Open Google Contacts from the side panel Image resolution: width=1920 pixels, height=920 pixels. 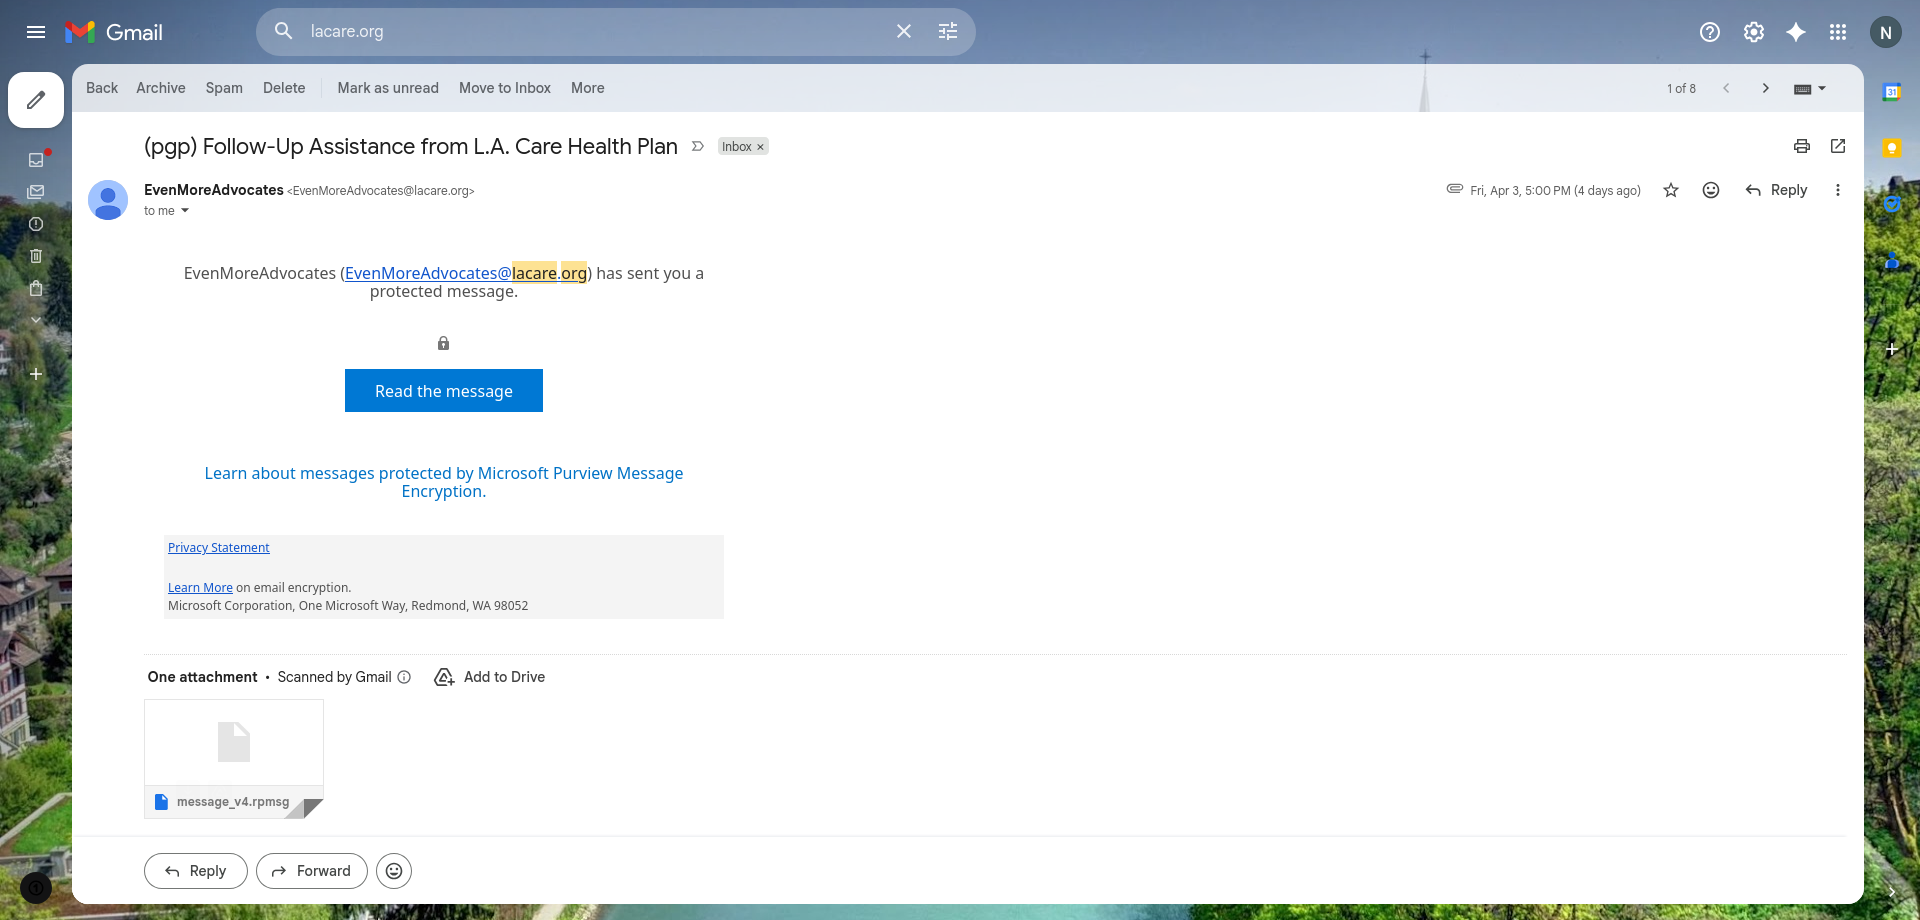(x=1893, y=261)
